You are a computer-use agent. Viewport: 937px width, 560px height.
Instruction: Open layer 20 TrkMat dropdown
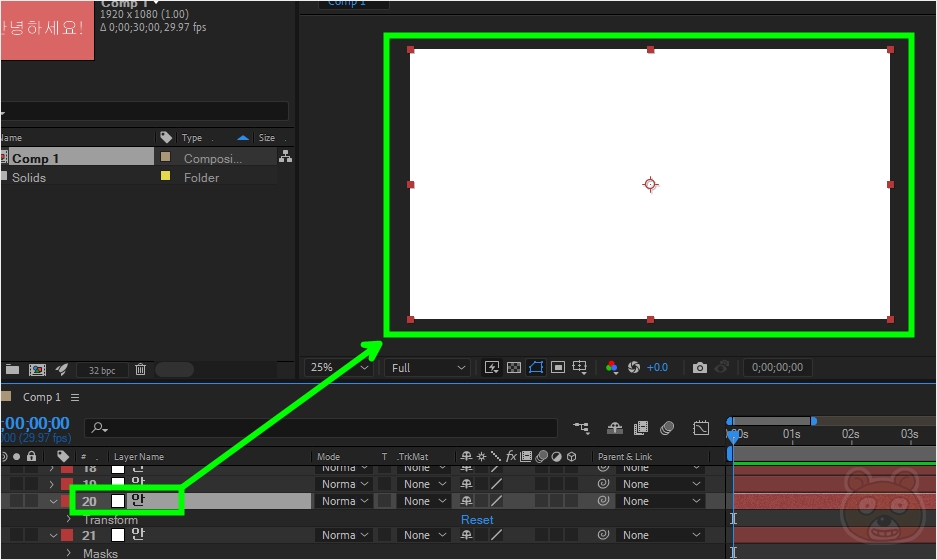click(x=424, y=501)
